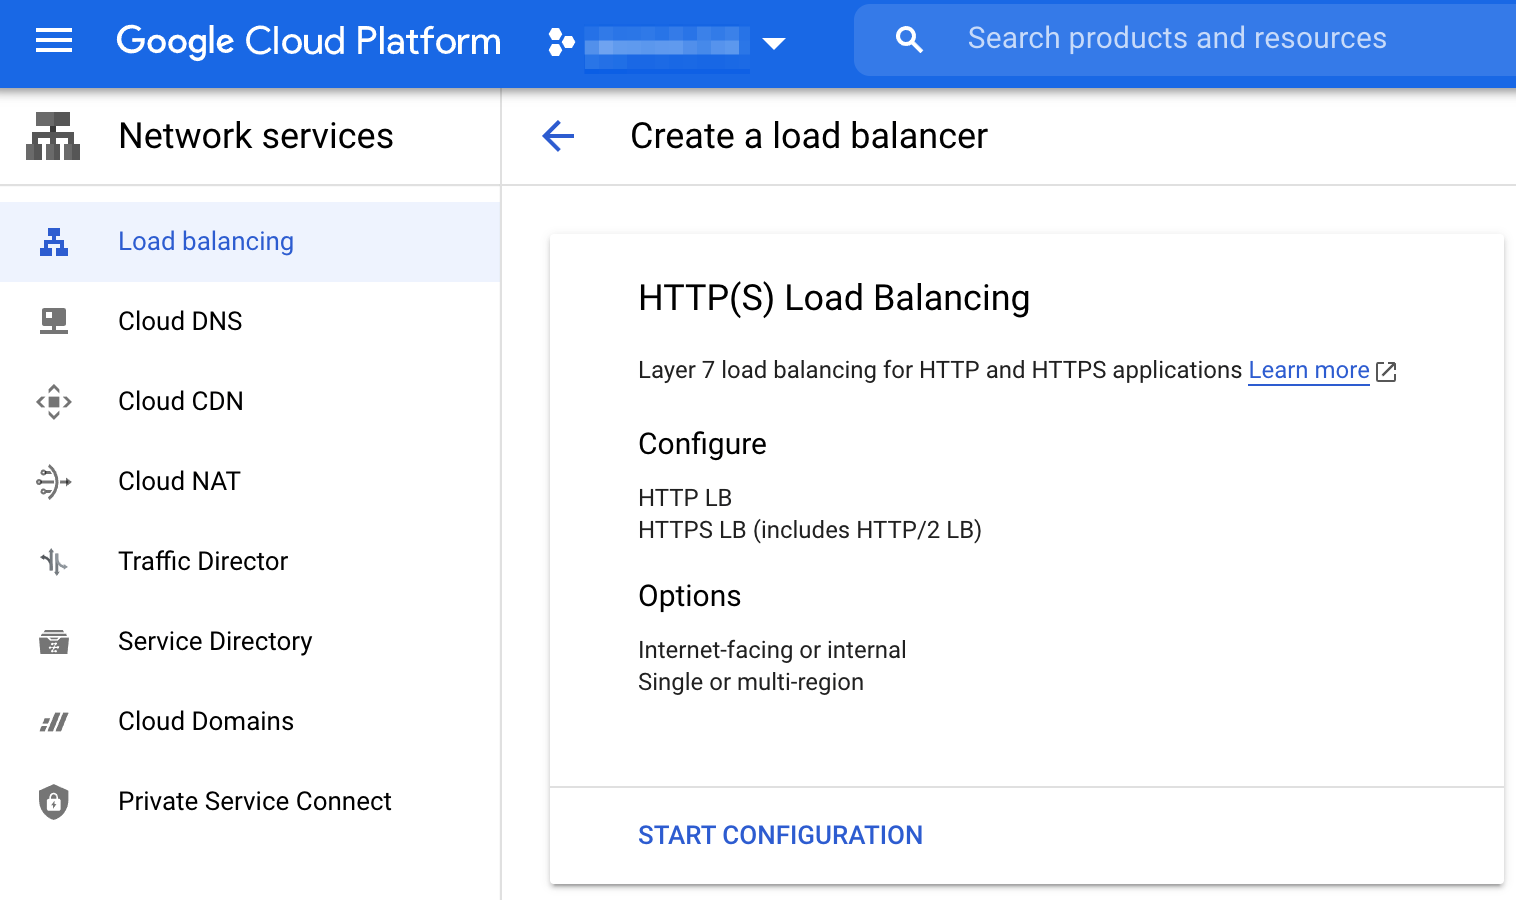Open Traffic Director from sidebar
This screenshot has width=1516, height=900.
tap(203, 561)
